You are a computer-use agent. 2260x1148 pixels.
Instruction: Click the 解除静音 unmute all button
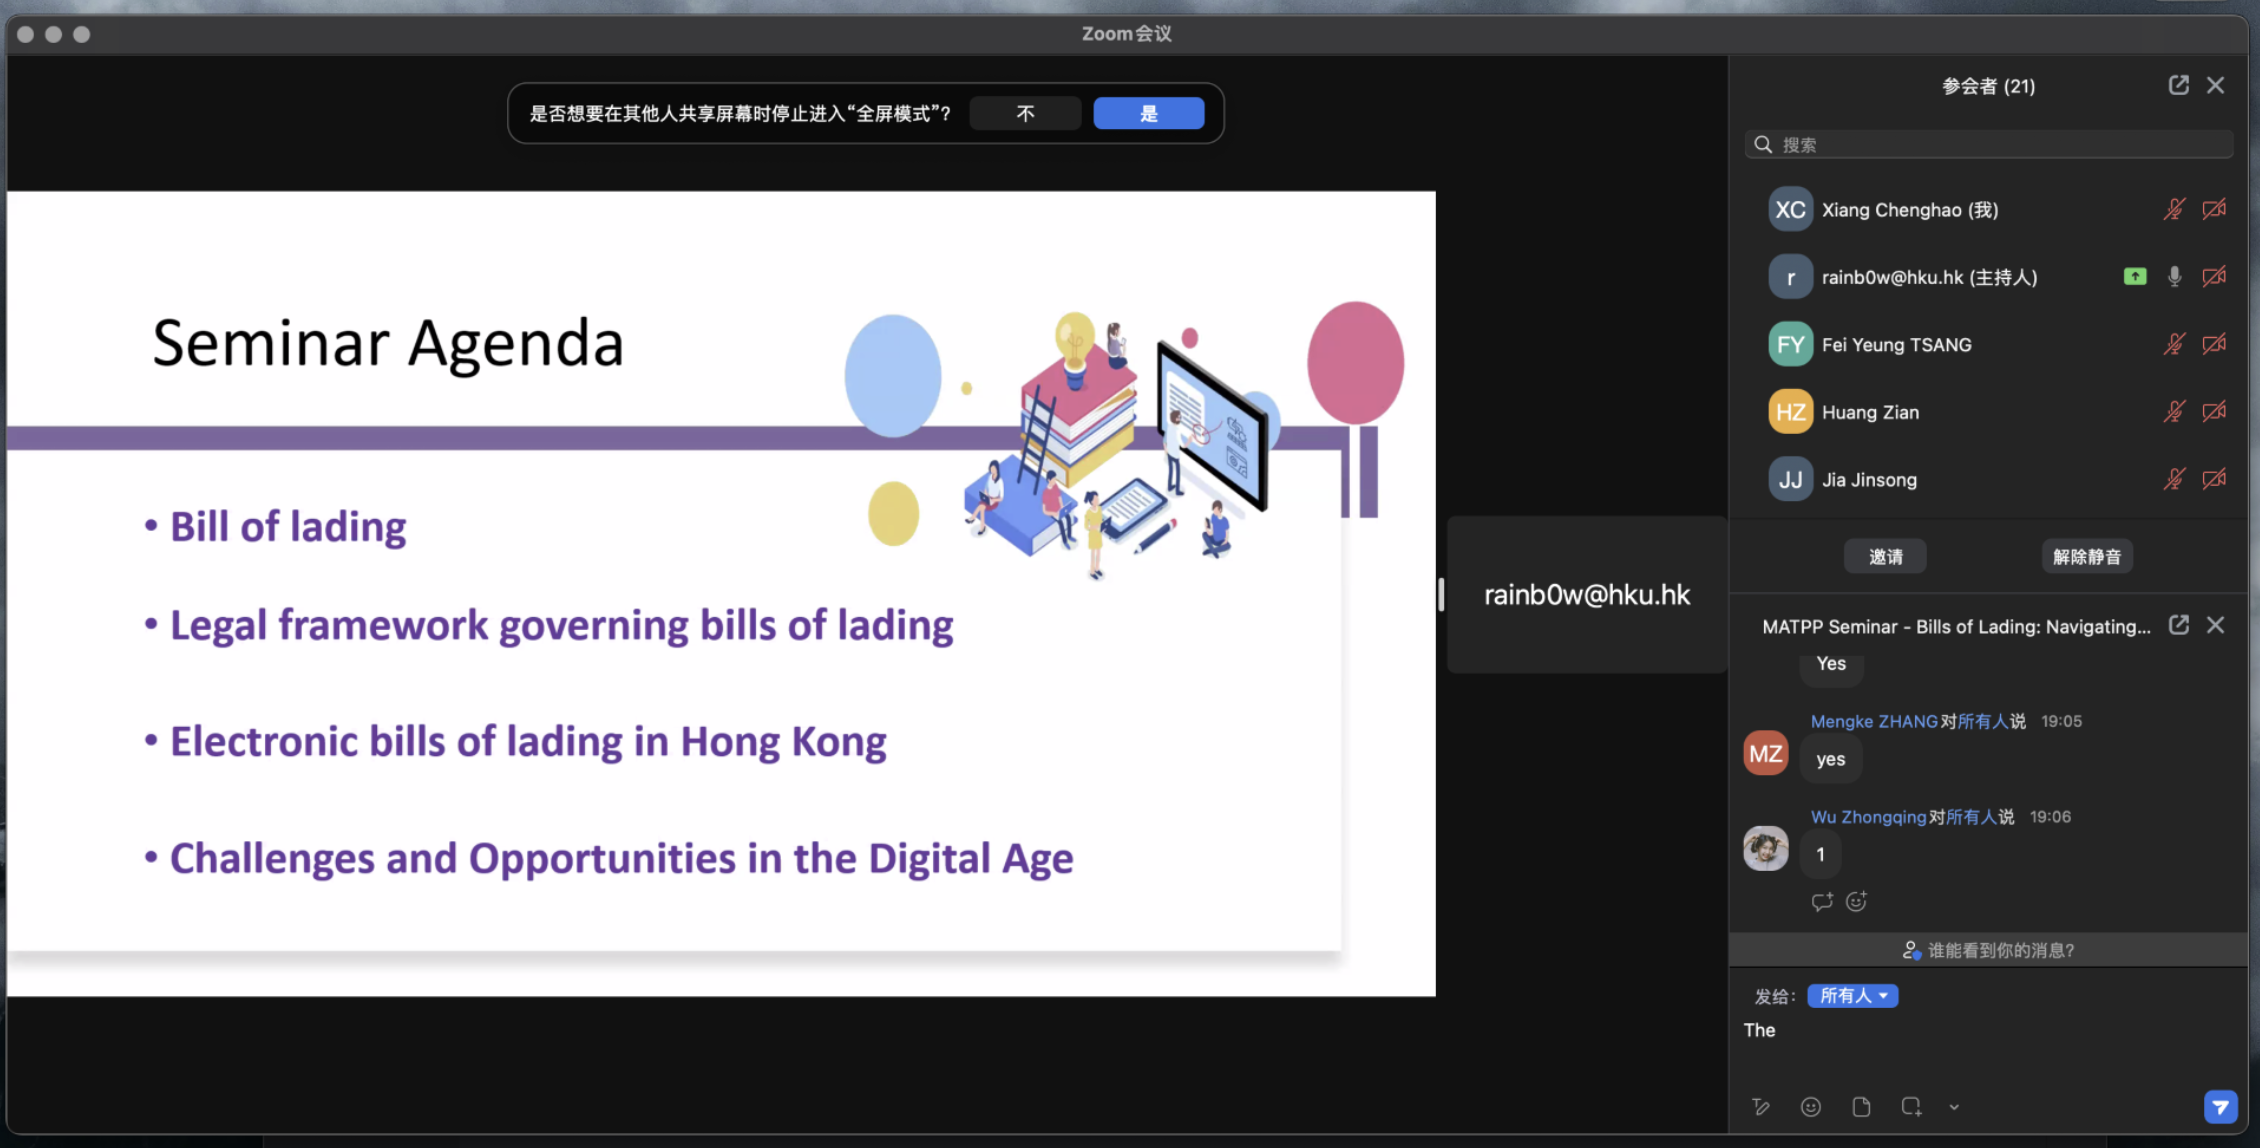click(x=2087, y=556)
